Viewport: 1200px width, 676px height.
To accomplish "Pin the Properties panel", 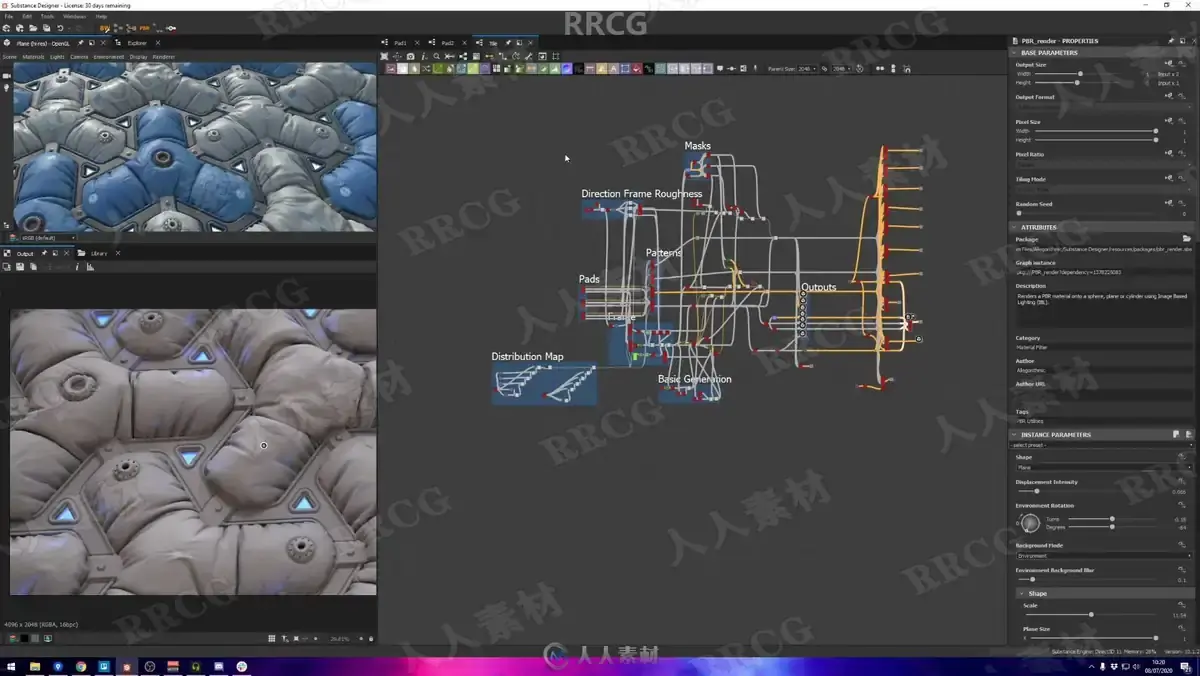I will (x=1171, y=41).
